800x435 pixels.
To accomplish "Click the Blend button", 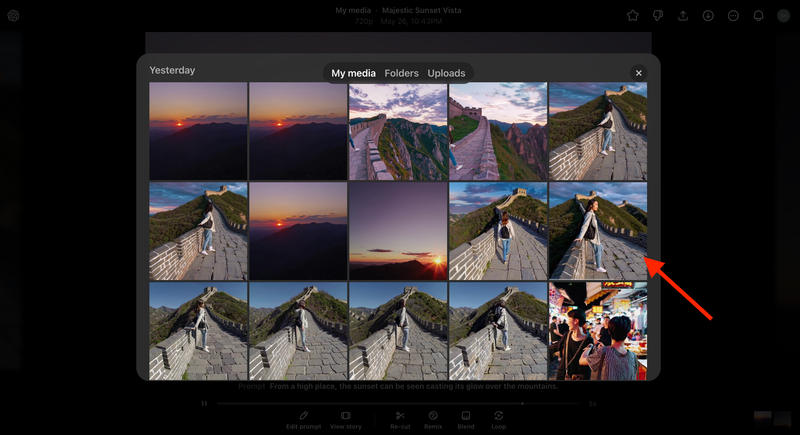I will click(x=466, y=420).
